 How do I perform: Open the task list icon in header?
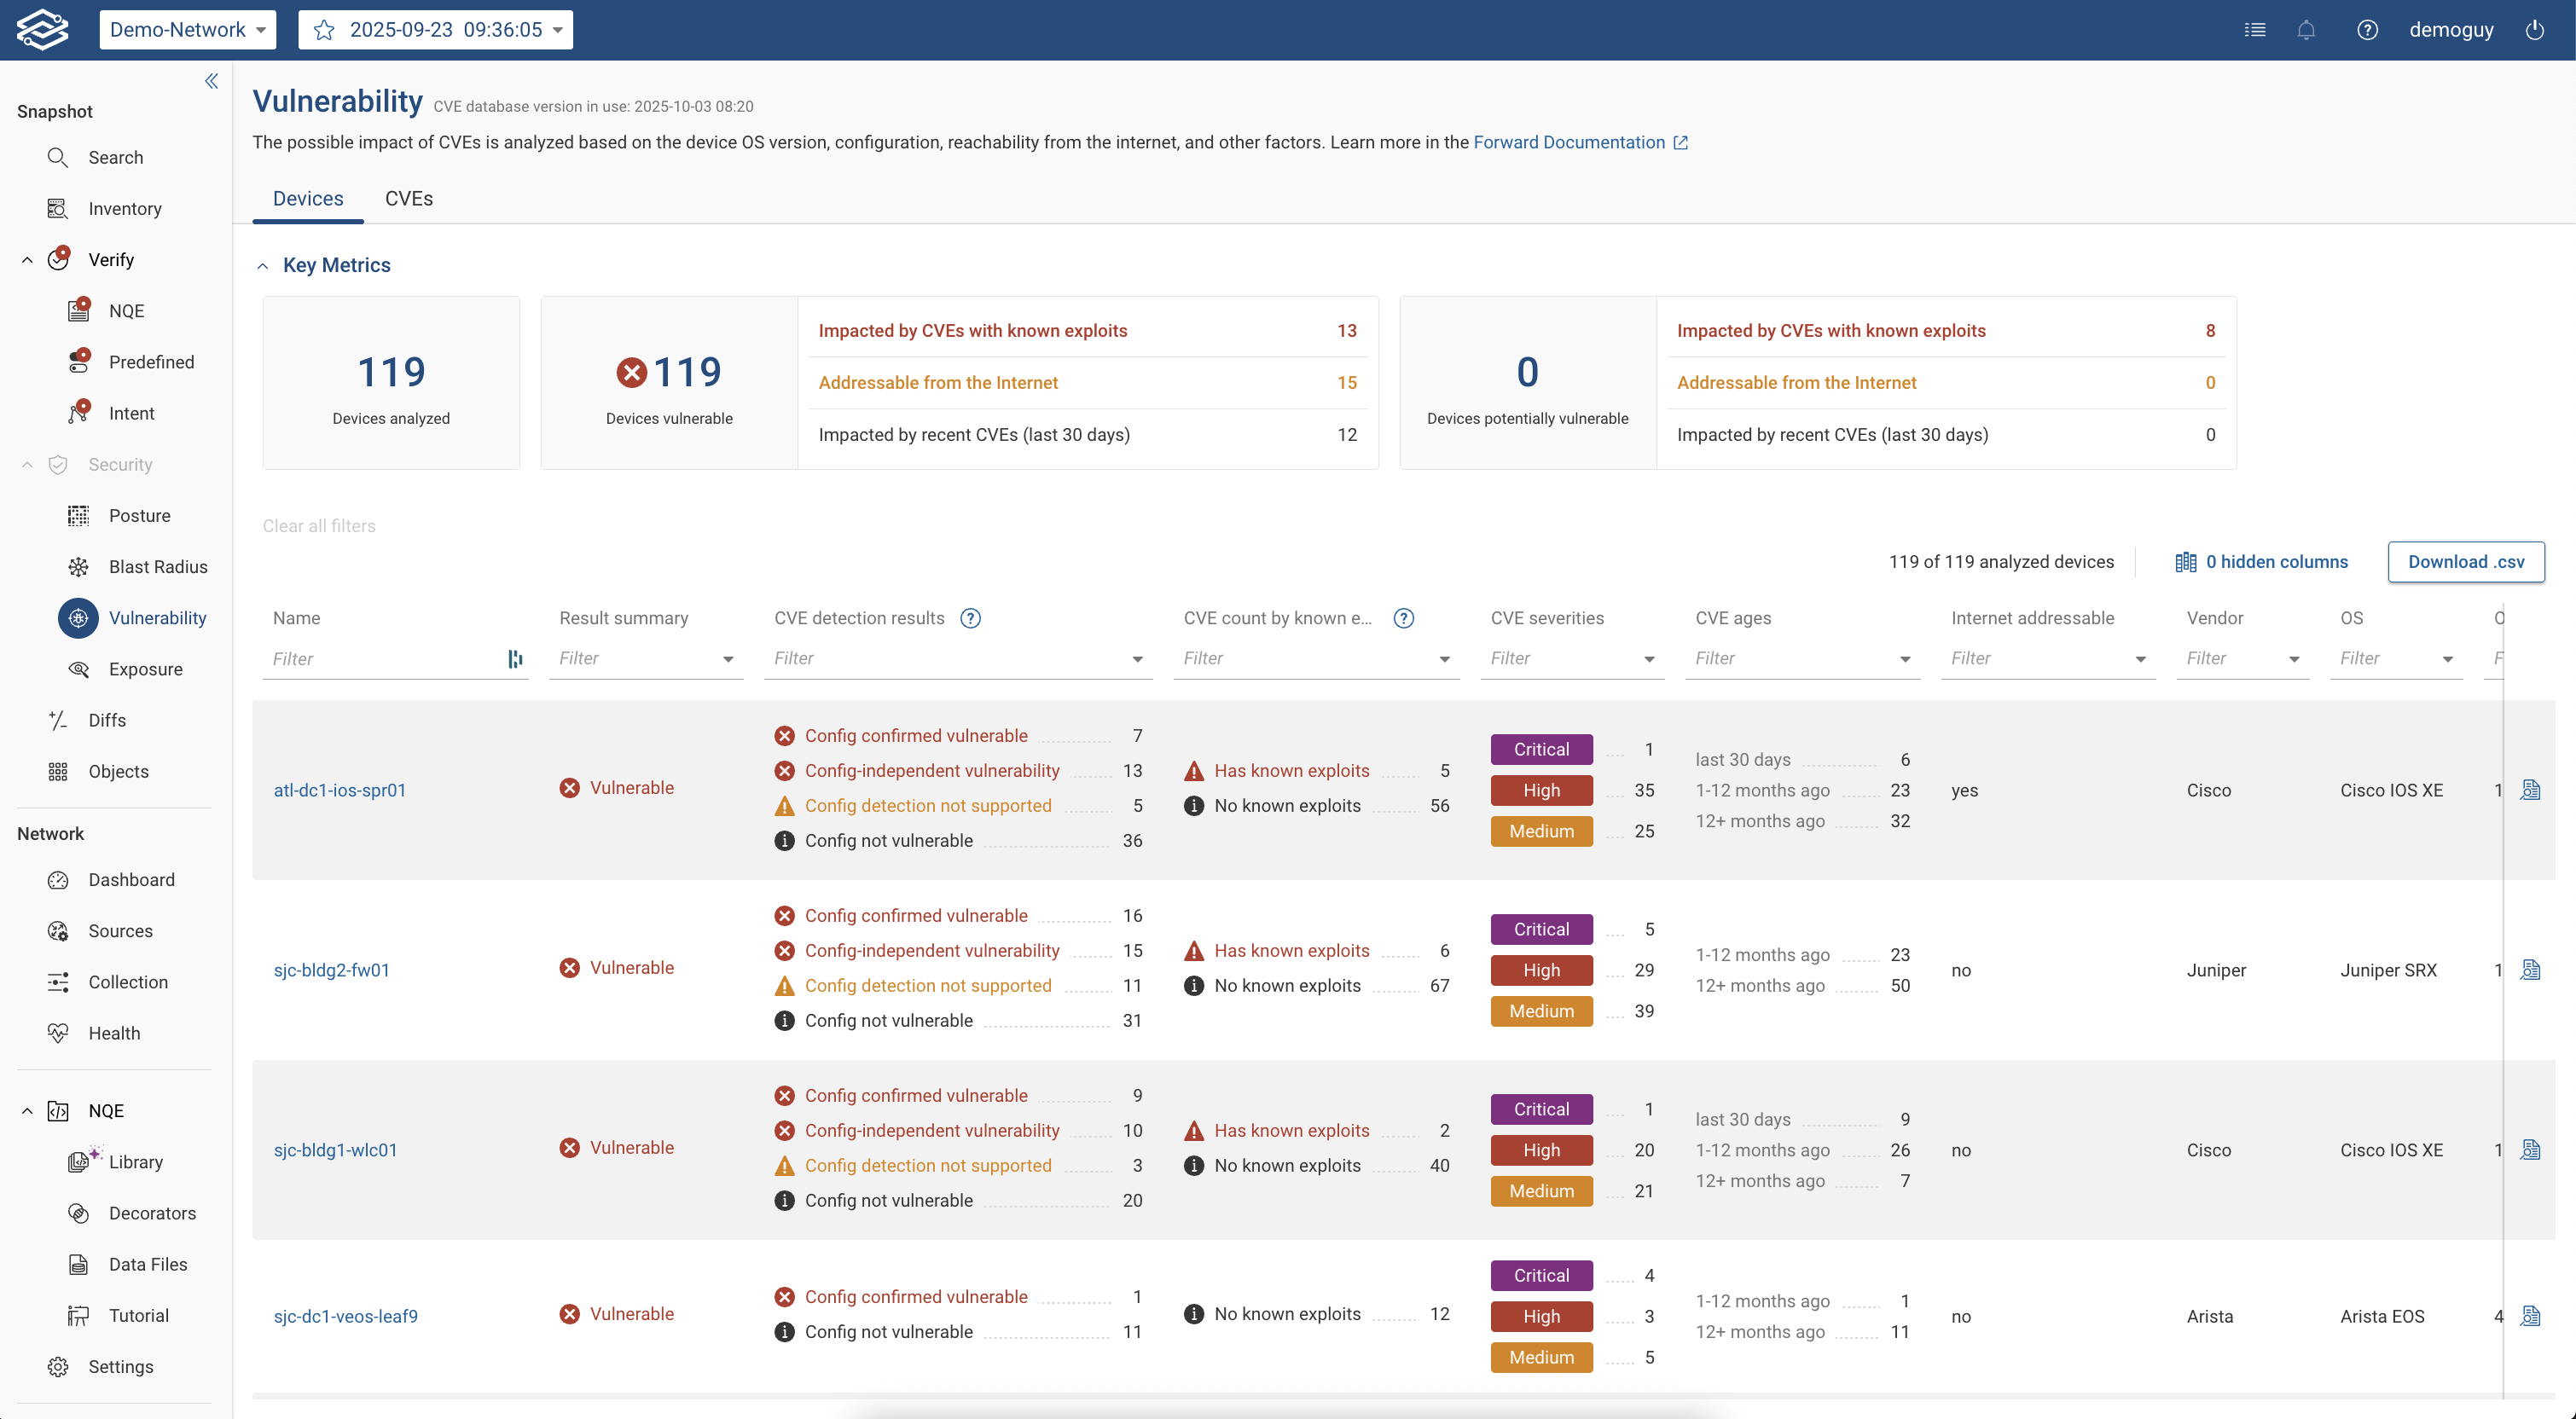[2255, 30]
